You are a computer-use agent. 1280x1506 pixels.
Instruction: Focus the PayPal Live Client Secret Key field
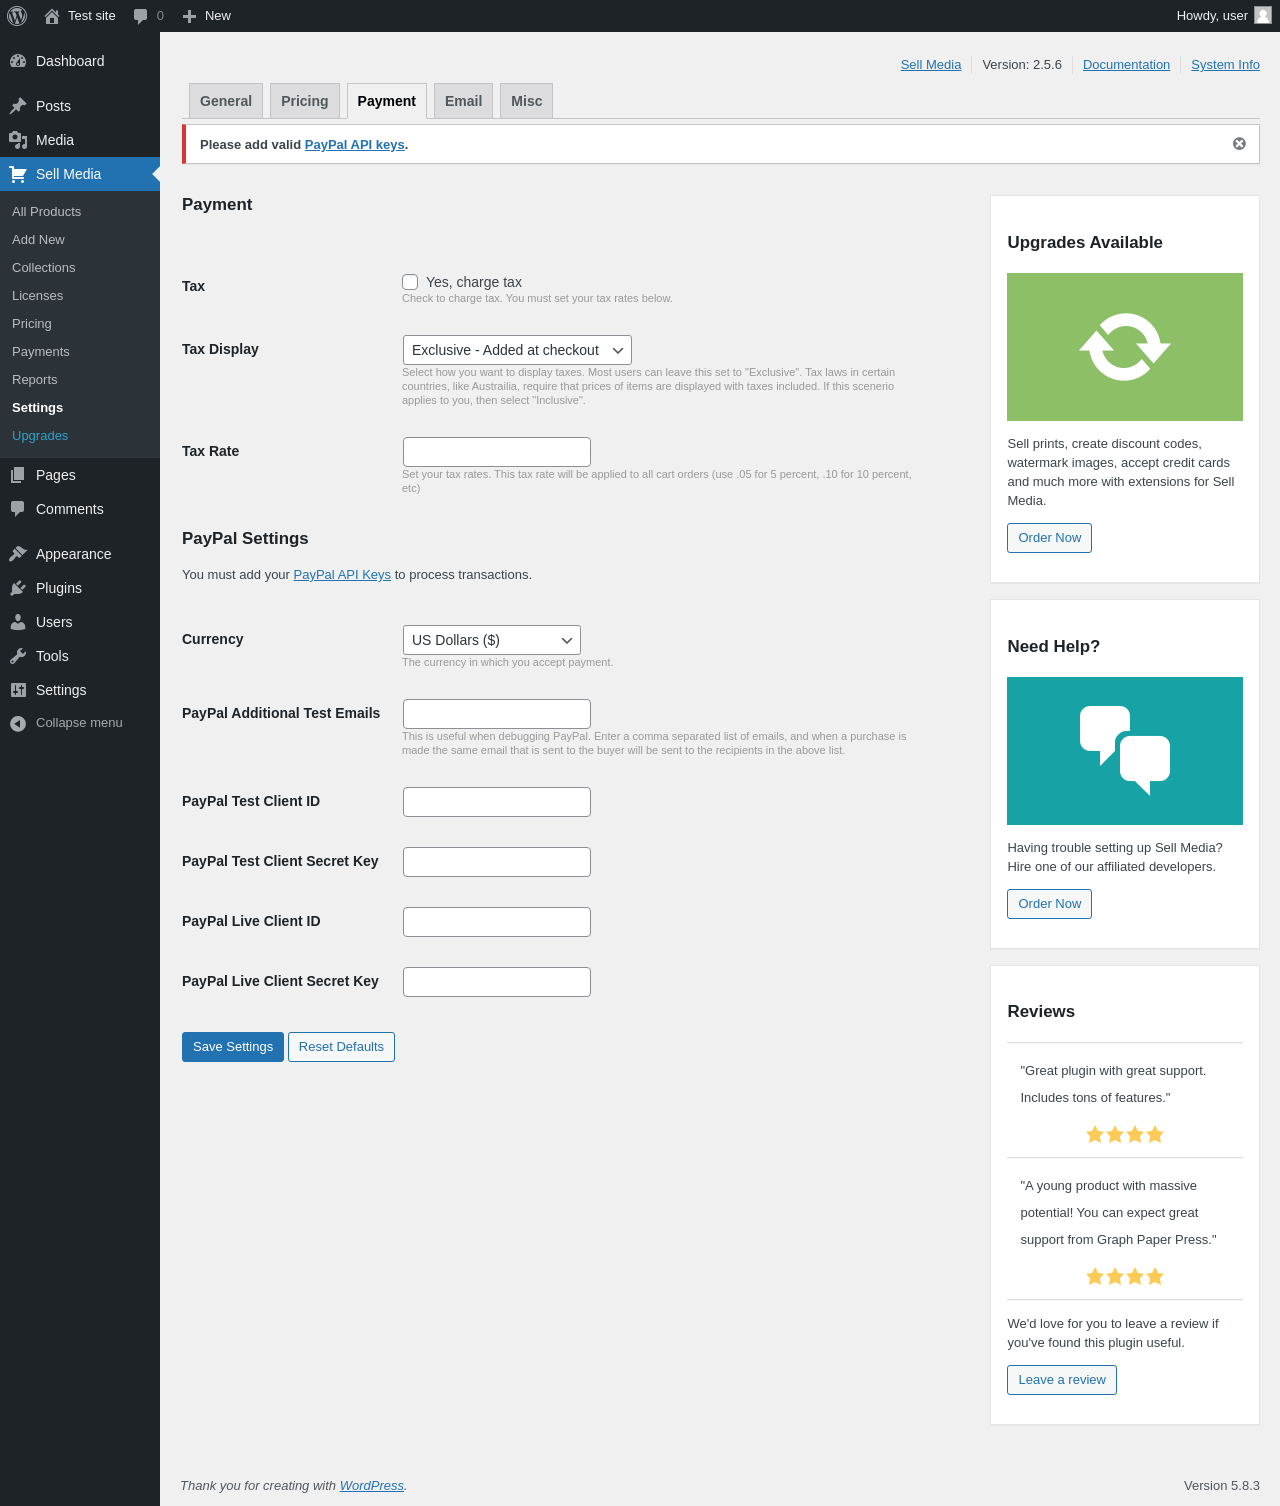coord(497,982)
